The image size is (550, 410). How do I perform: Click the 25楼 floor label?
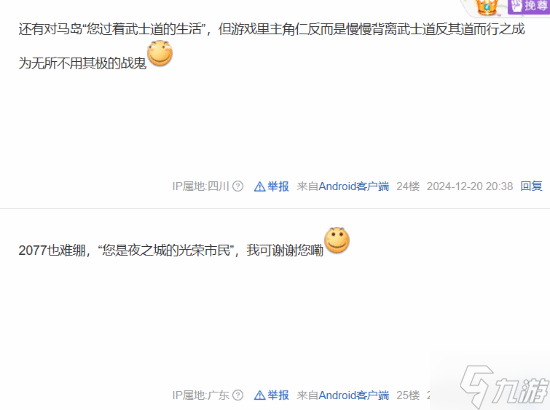(408, 395)
